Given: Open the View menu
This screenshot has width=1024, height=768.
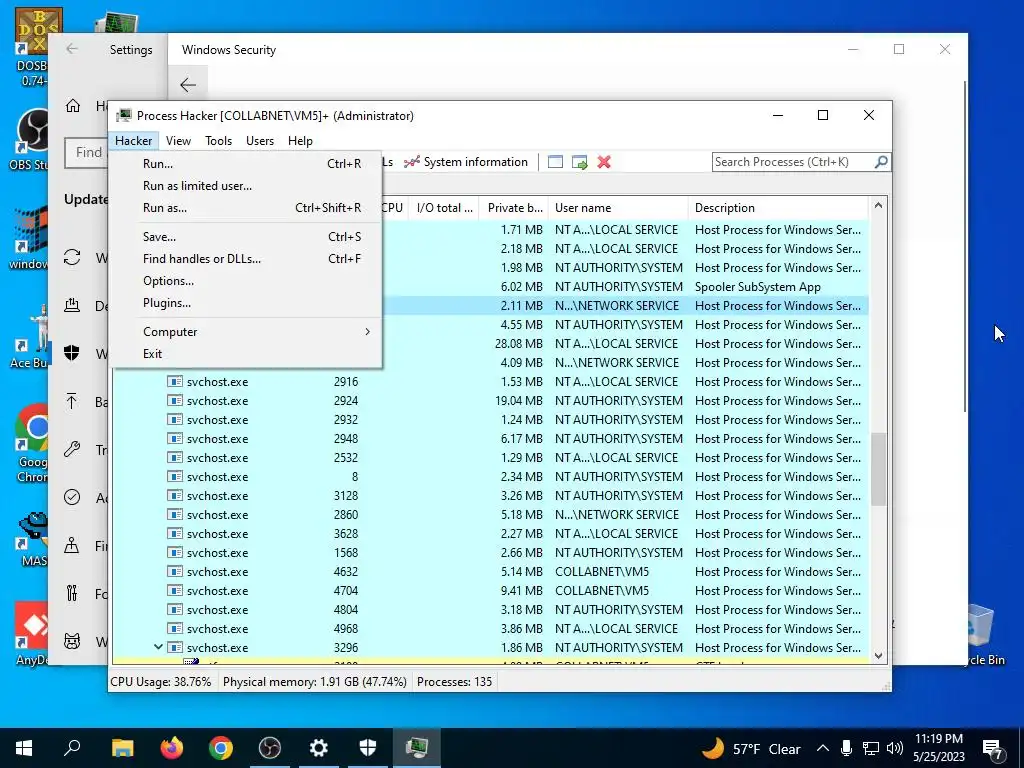Looking at the screenshot, I should [178, 140].
